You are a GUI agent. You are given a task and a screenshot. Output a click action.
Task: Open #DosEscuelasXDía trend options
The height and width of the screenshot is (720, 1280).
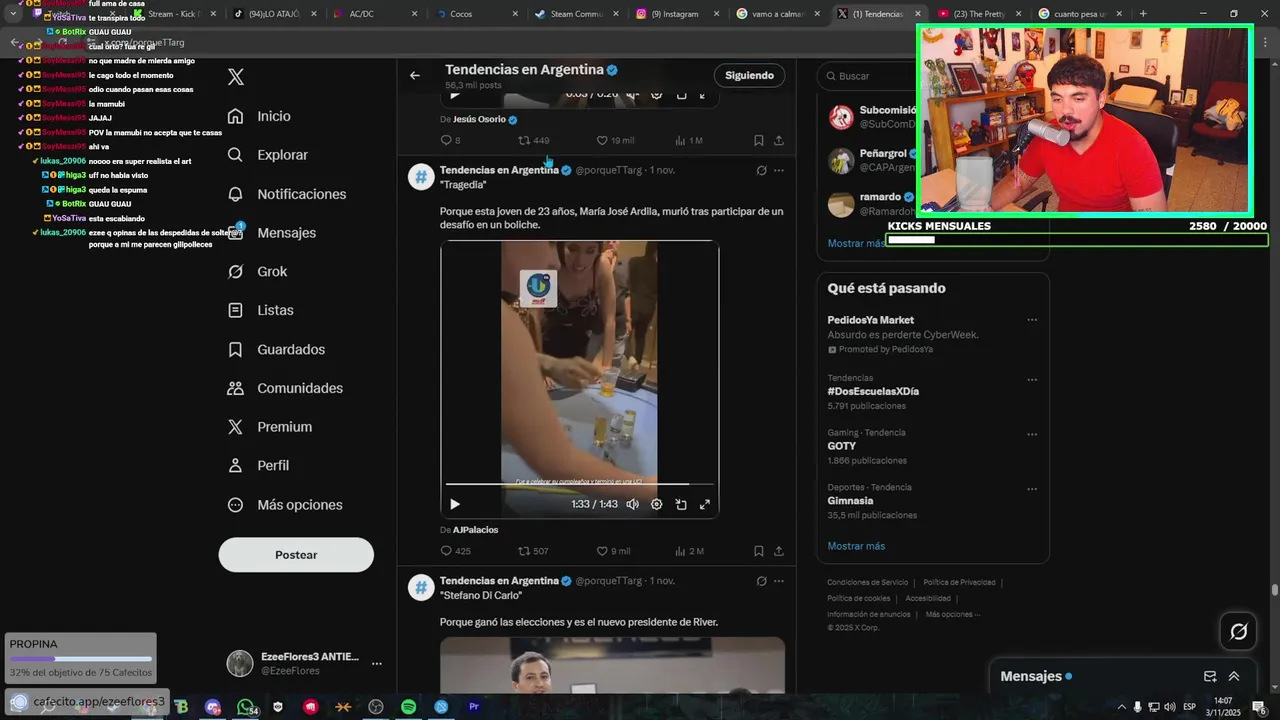[x=1032, y=380]
